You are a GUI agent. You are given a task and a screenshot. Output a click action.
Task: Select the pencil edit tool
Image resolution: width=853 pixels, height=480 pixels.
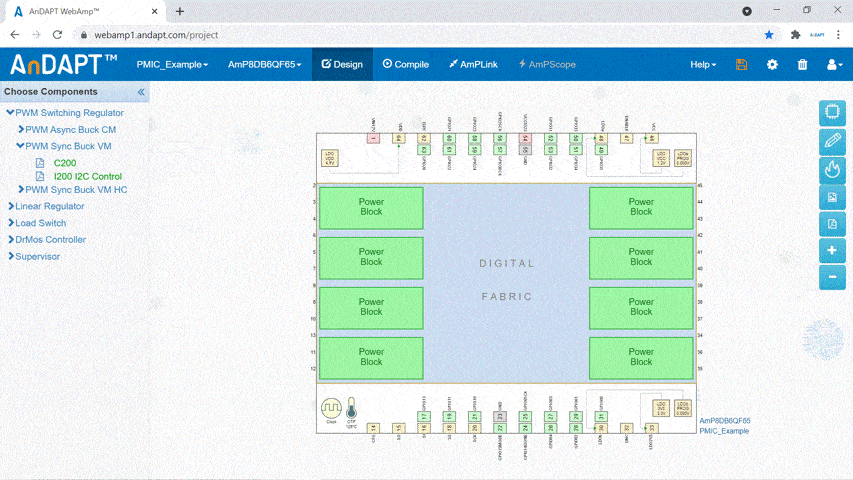832,141
